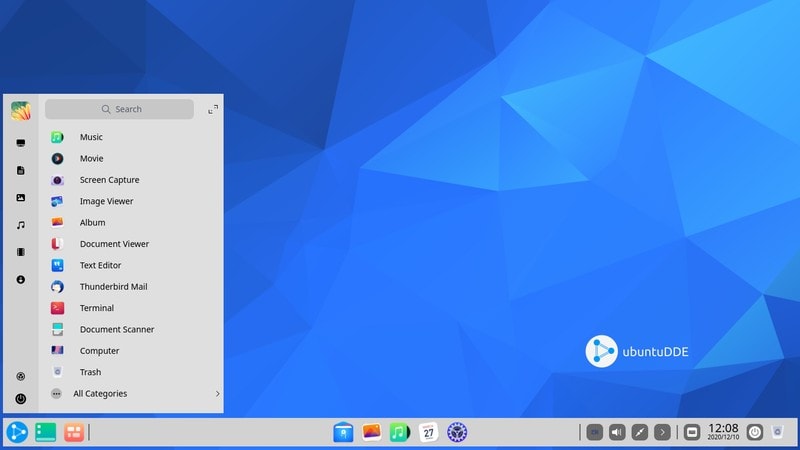Open Screen Capture from the app list
The image size is (800, 450).
pos(131,180)
